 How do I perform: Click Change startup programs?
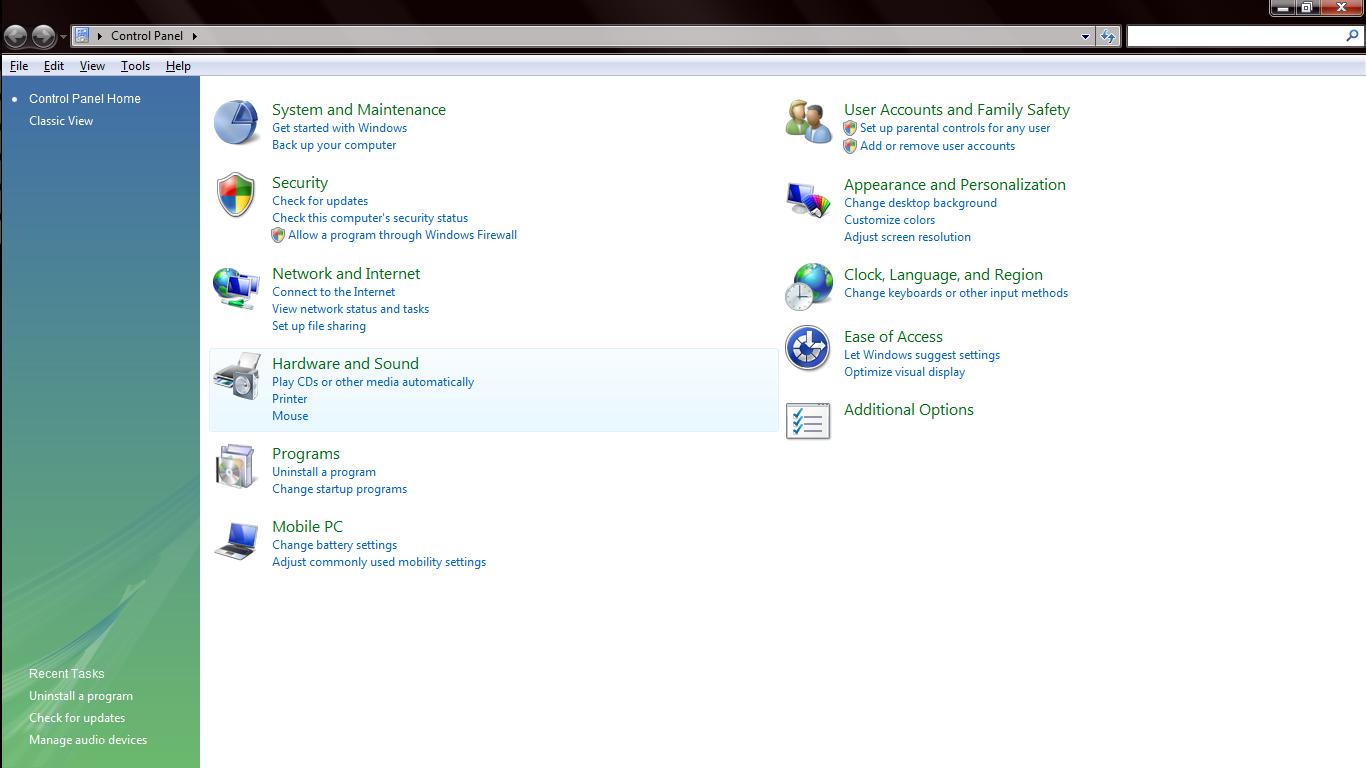[x=339, y=489]
